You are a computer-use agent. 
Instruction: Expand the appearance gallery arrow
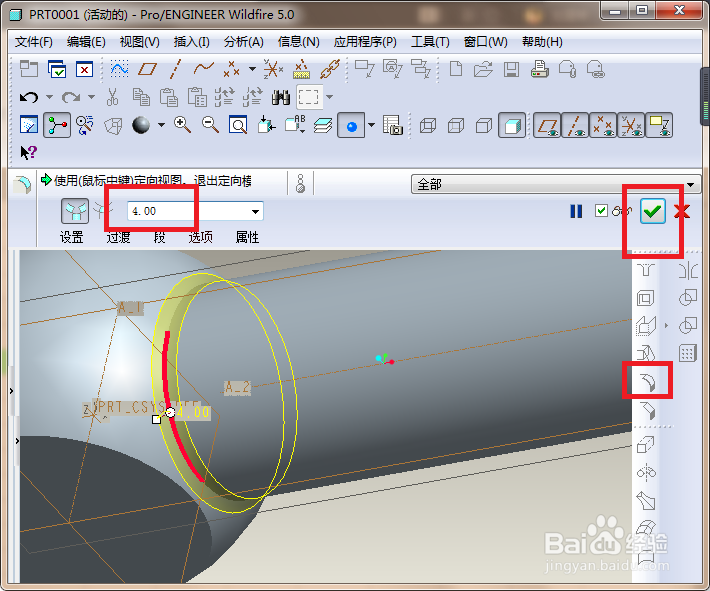click(x=161, y=125)
